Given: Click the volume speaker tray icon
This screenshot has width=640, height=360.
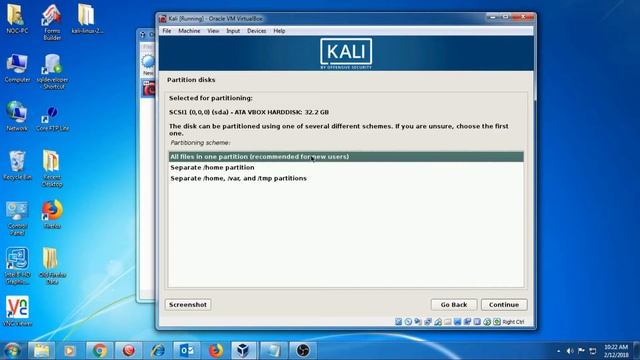Looking at the screenshot, I should click(x=570, y=351).
